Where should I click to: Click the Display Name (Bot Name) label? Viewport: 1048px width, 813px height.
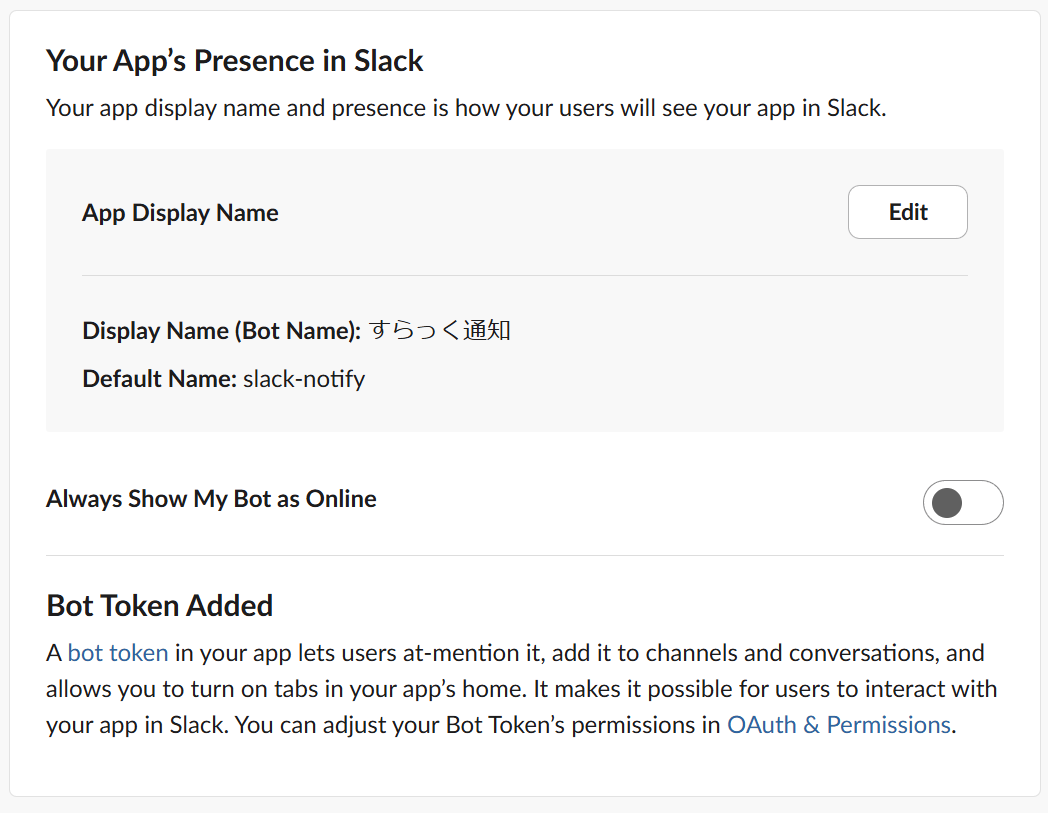coord(221,331)
